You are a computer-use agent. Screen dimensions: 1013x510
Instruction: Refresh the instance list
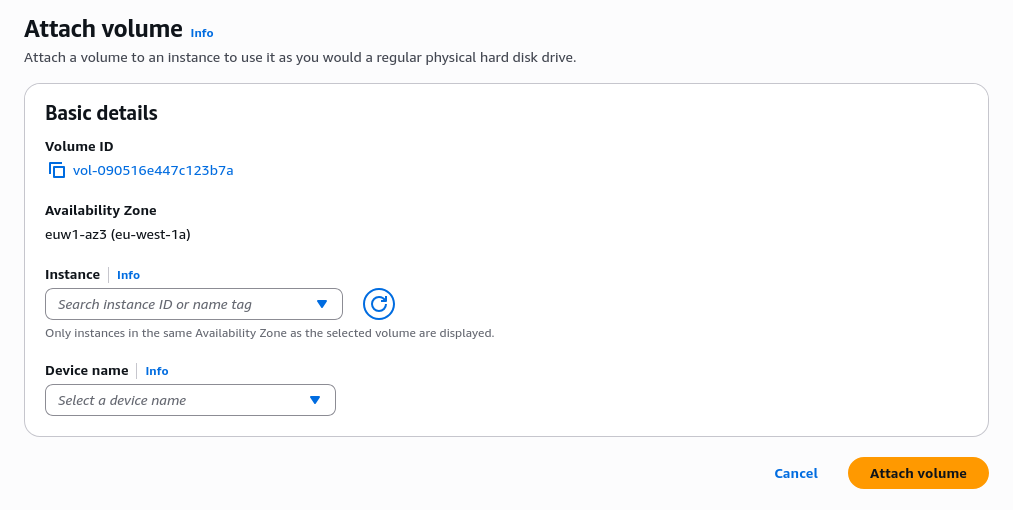(x=379, y=304)
